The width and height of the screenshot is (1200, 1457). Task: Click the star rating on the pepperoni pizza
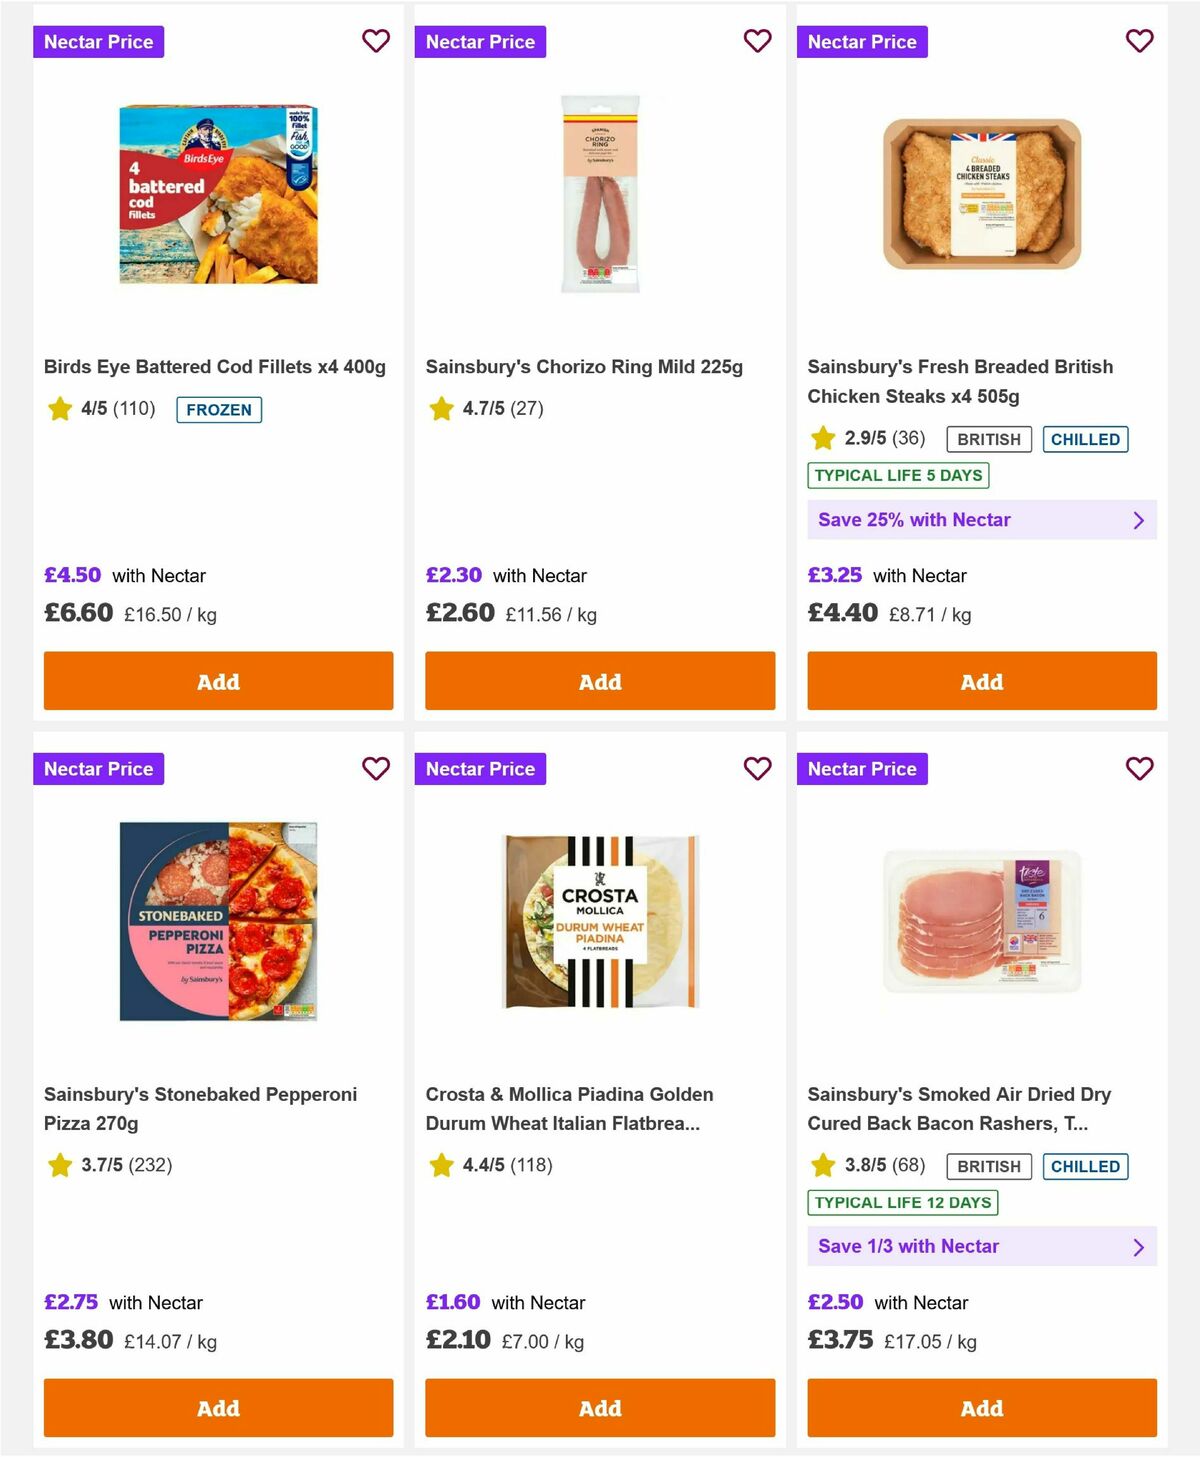pos(59,1165)
